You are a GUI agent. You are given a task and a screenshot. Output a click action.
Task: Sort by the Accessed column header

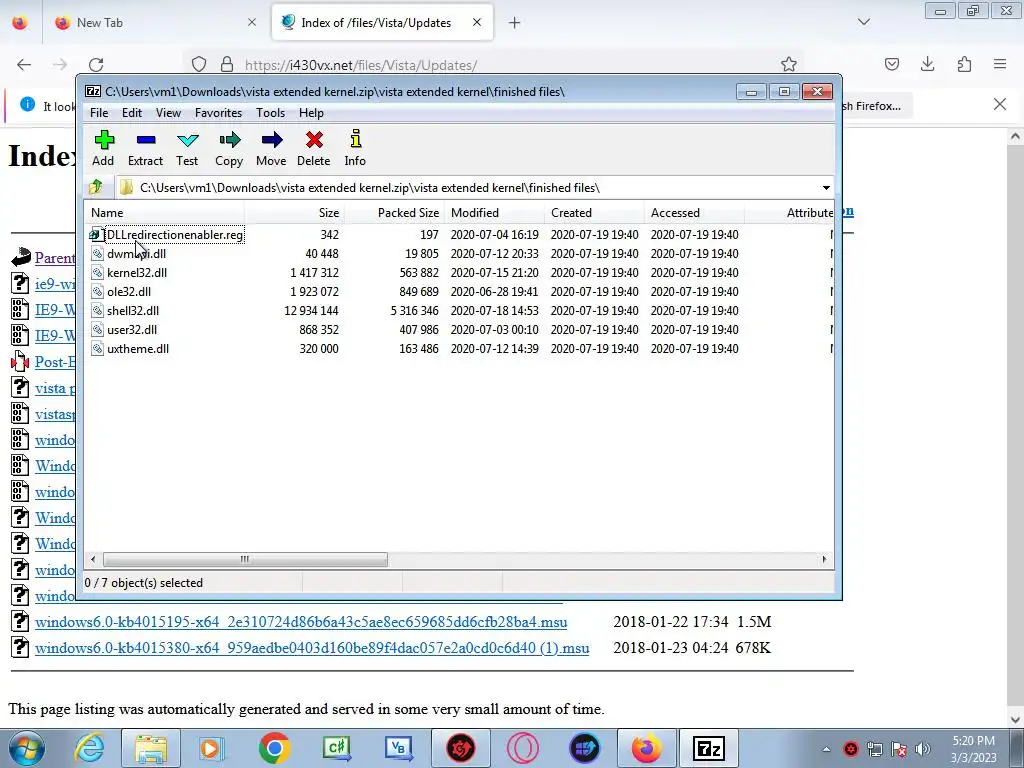(x=694, y=213)
